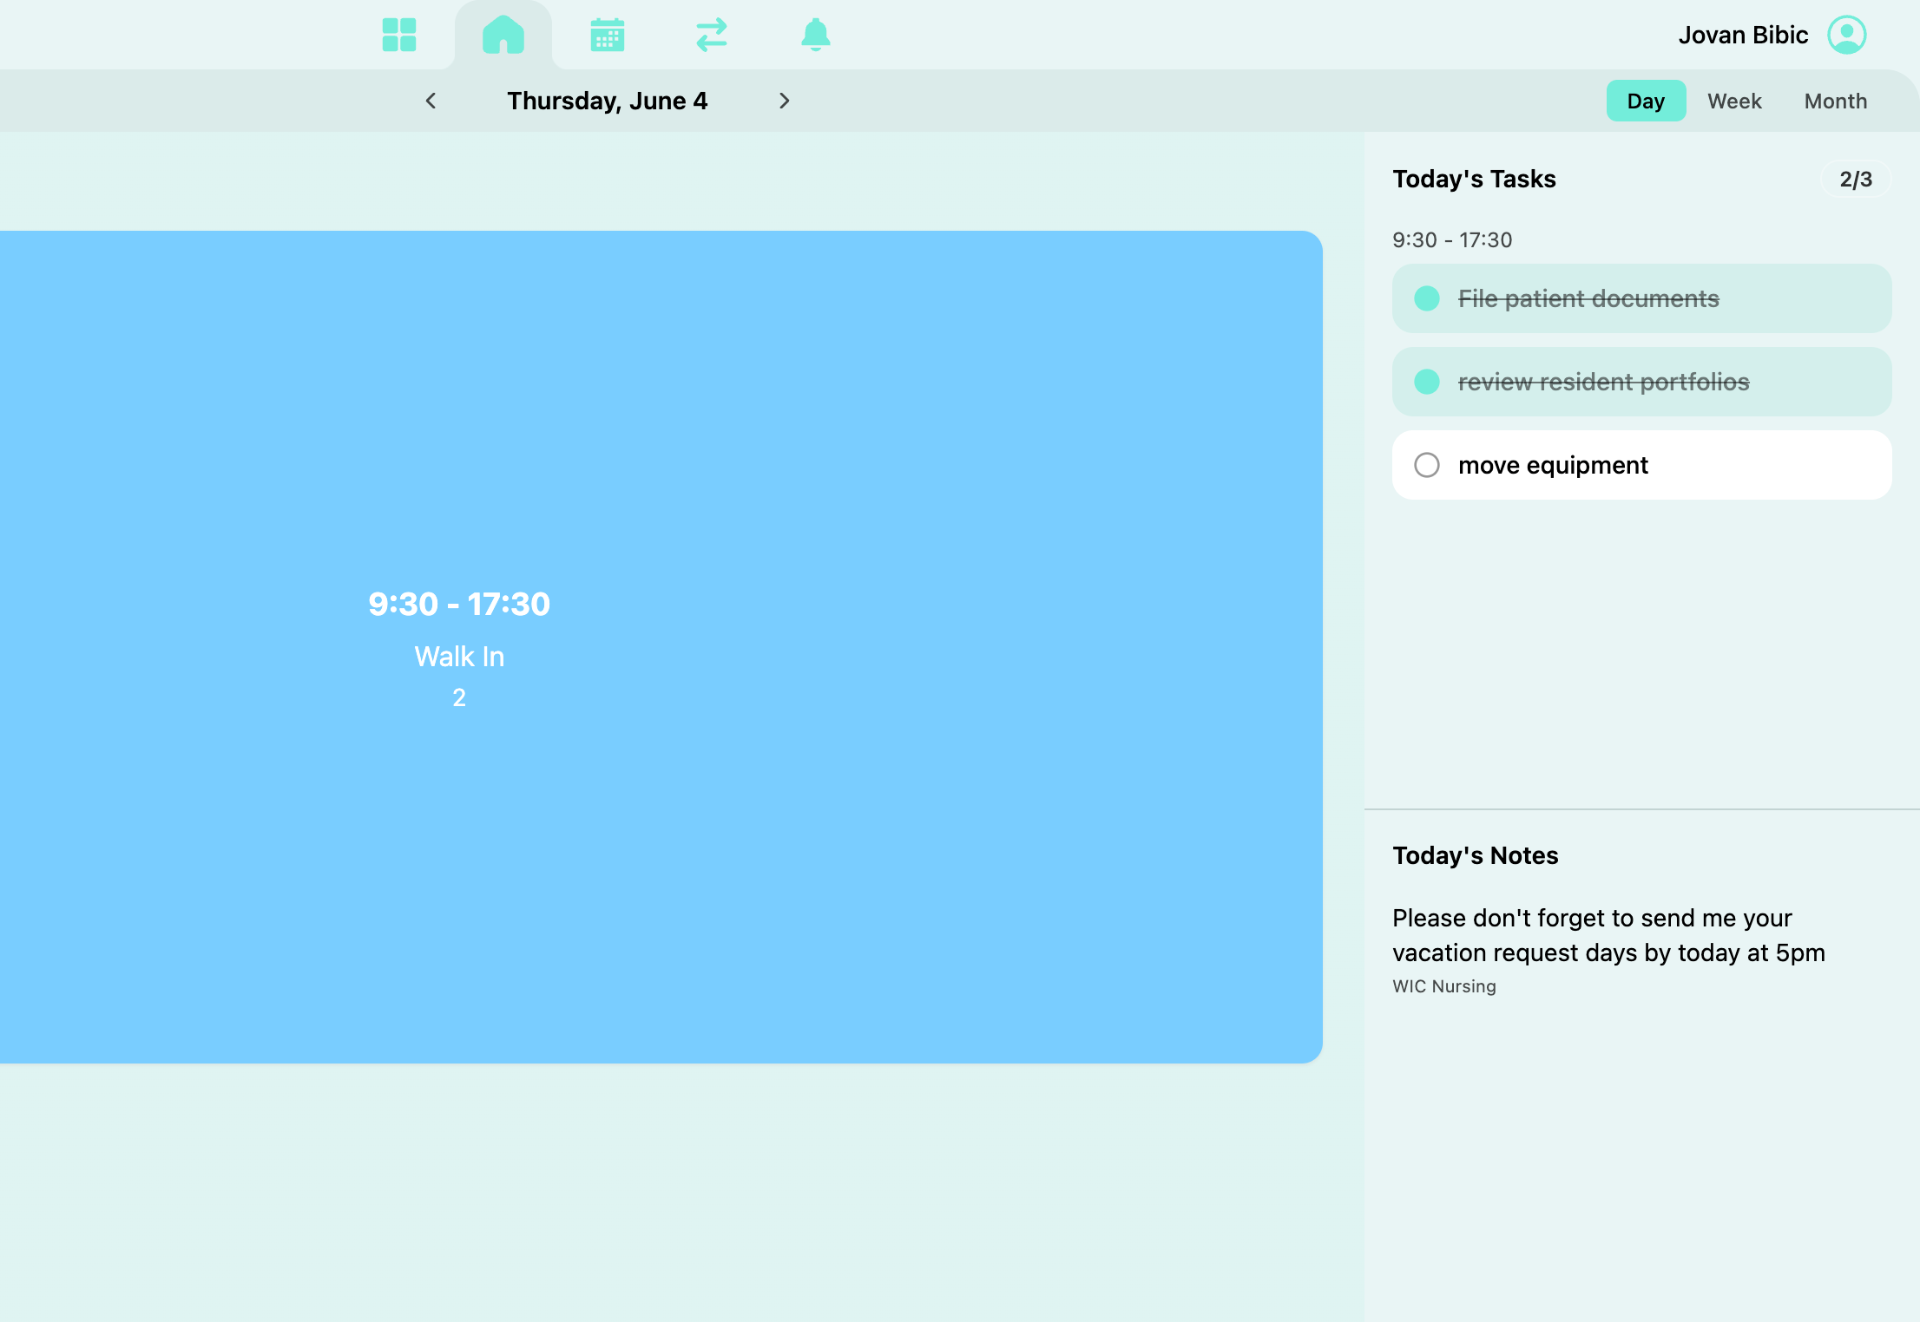
Task: Click the user profile avatar icon
Action: 1846,35
